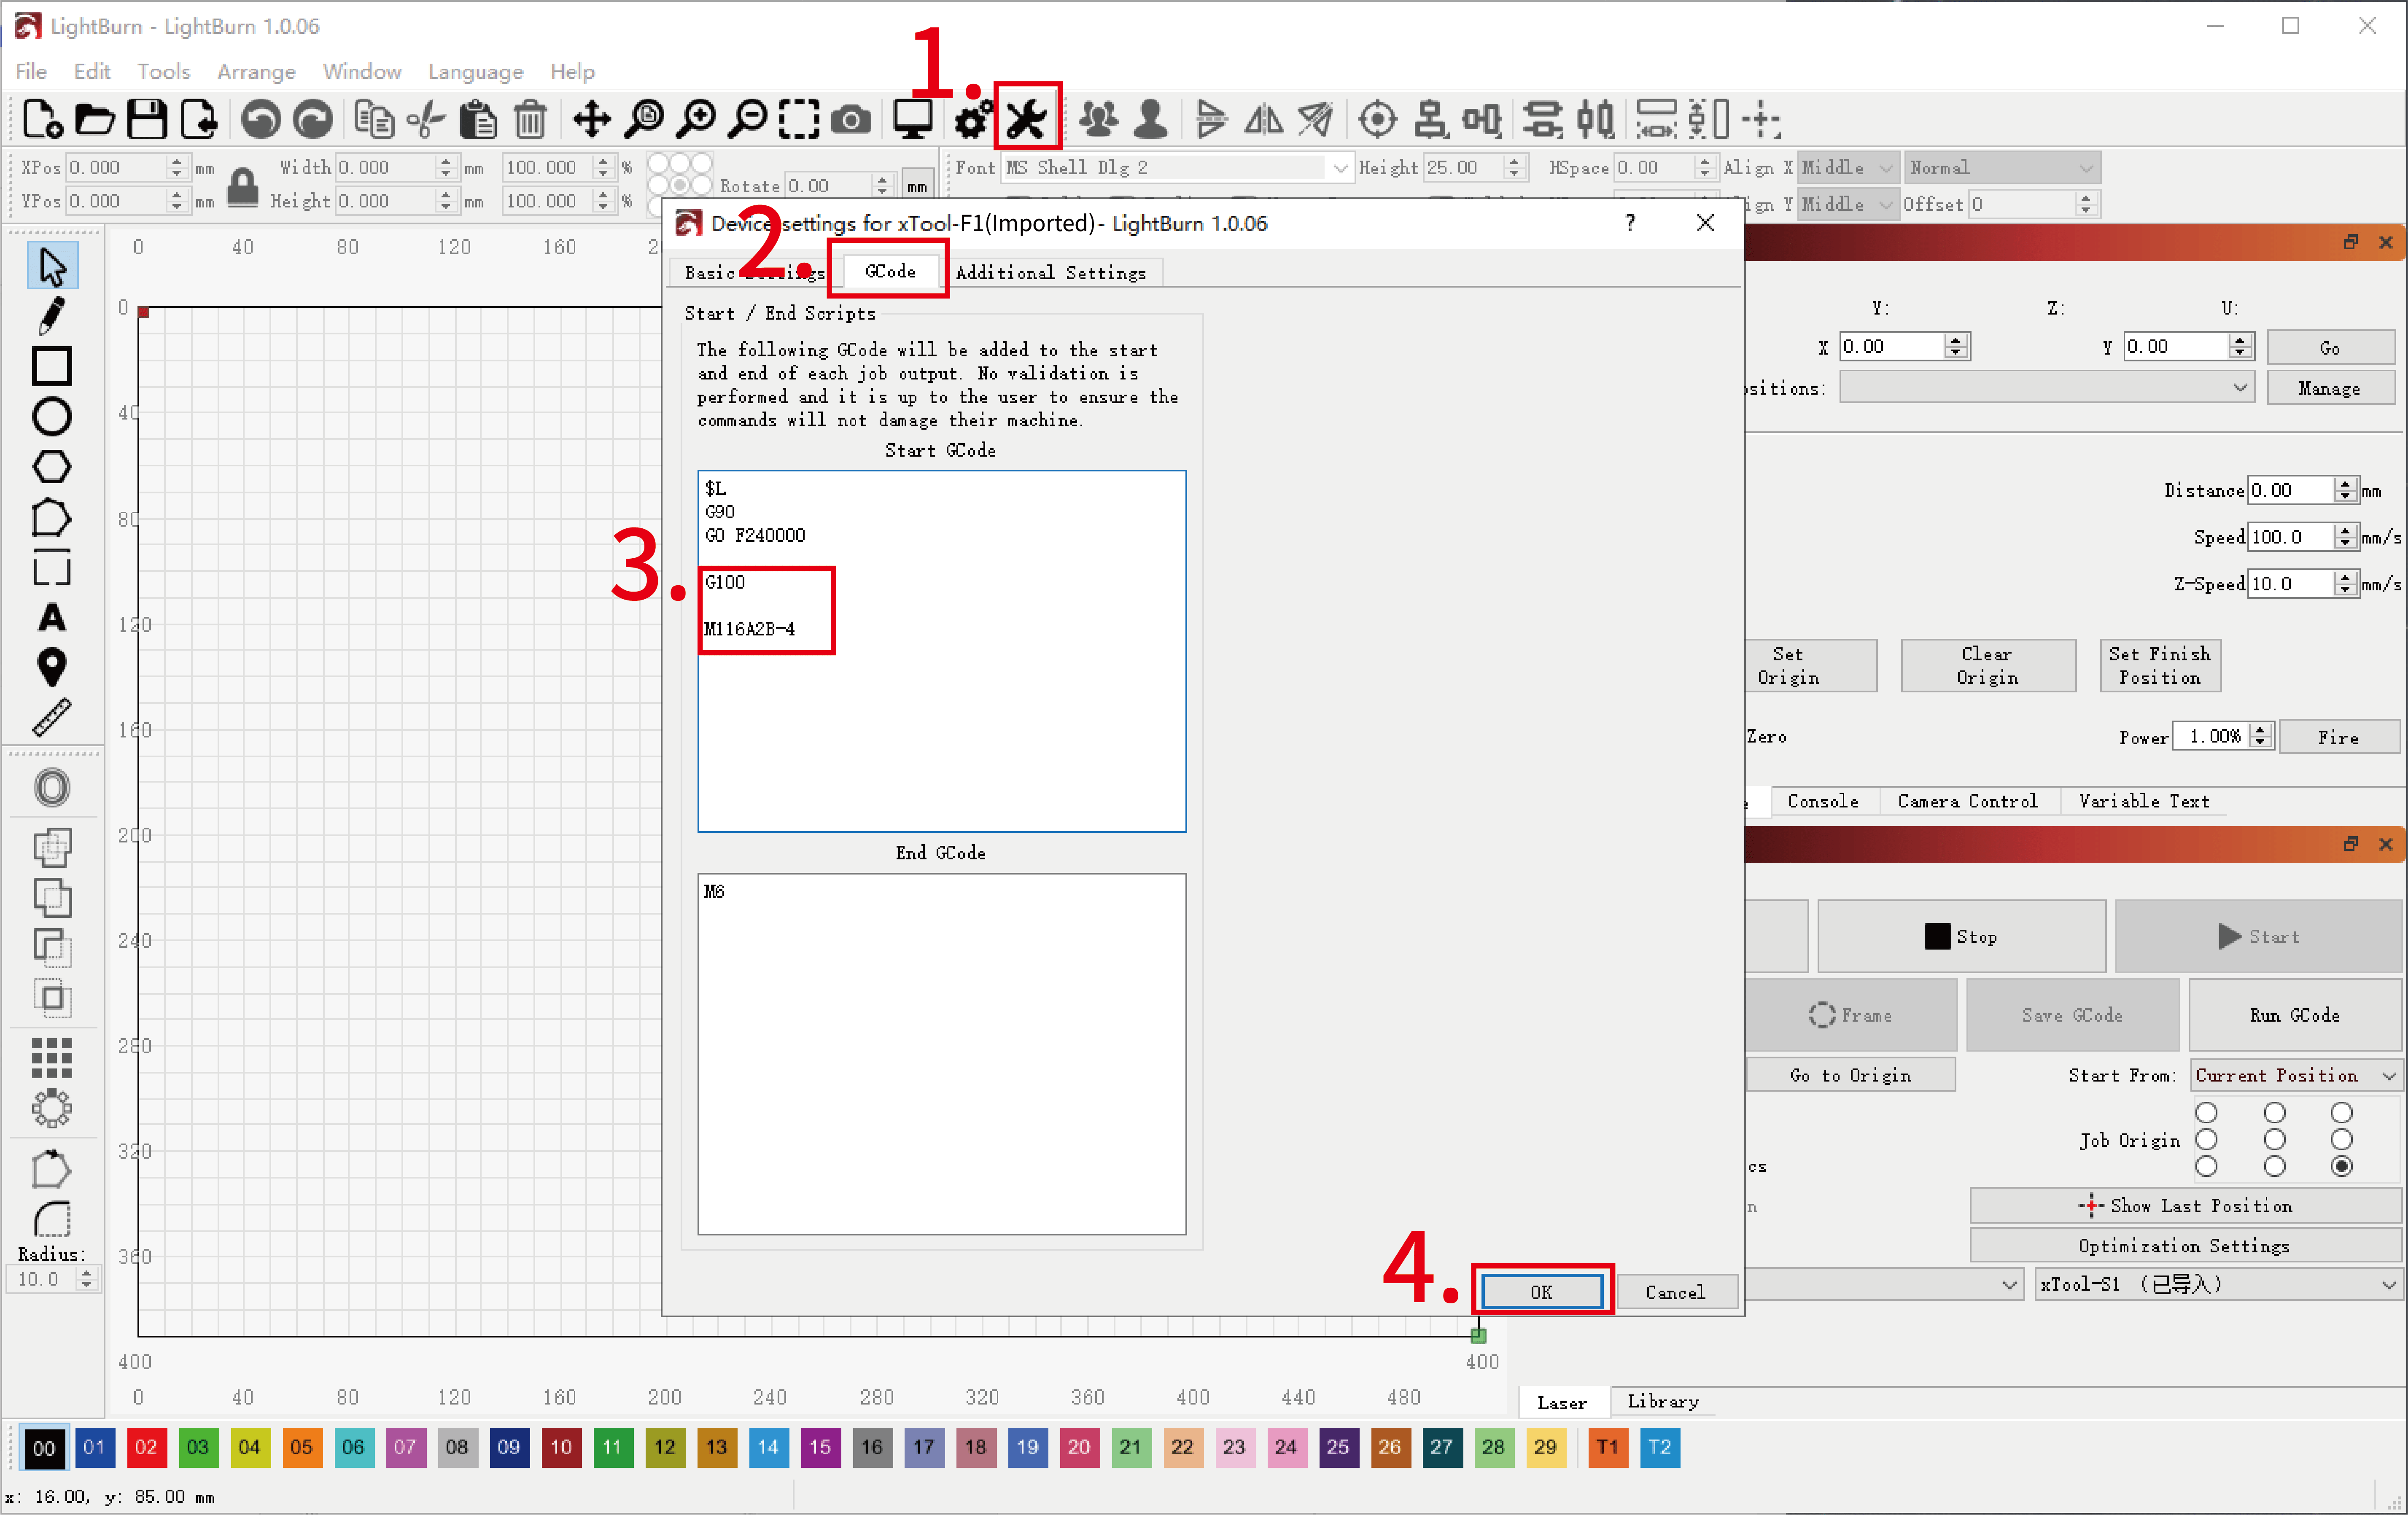Toggle the mm units button

pyautogui.click(x=916, y=185)
